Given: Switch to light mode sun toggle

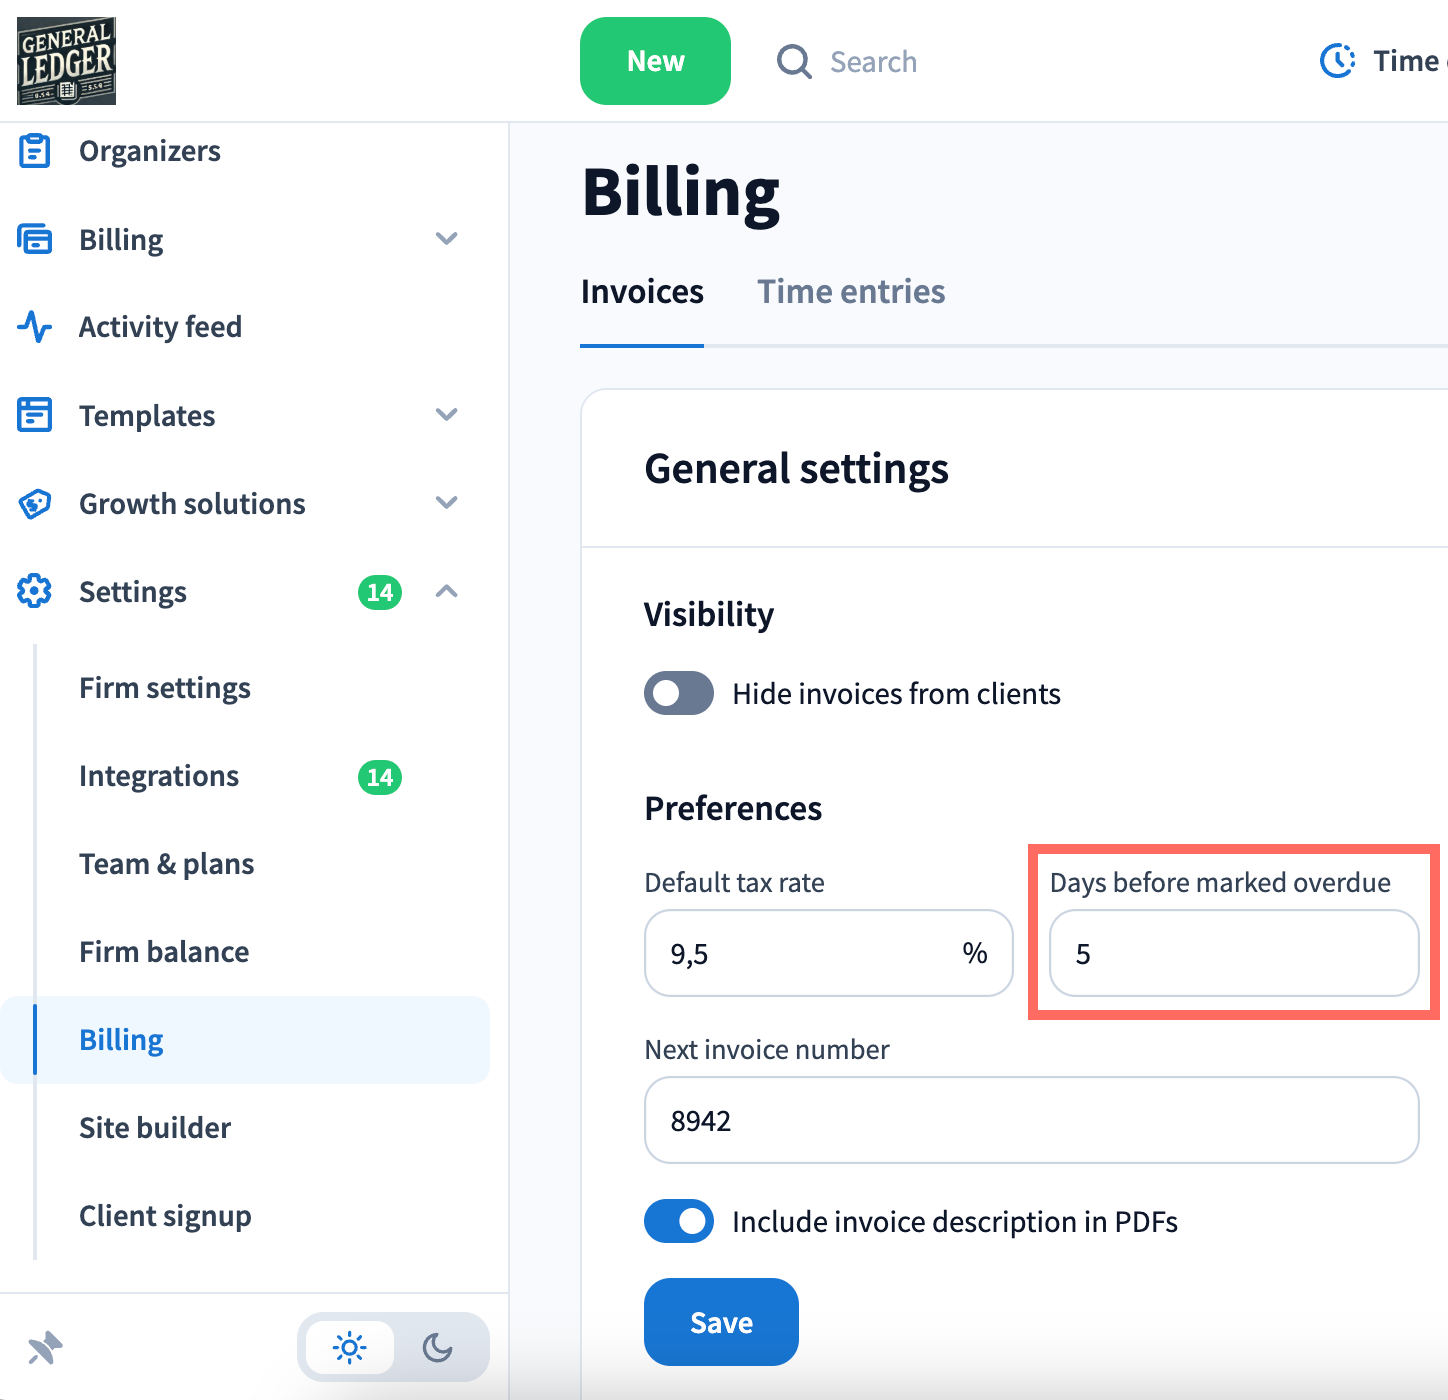Looking at the screenshot, I should tap(349, 1348).
